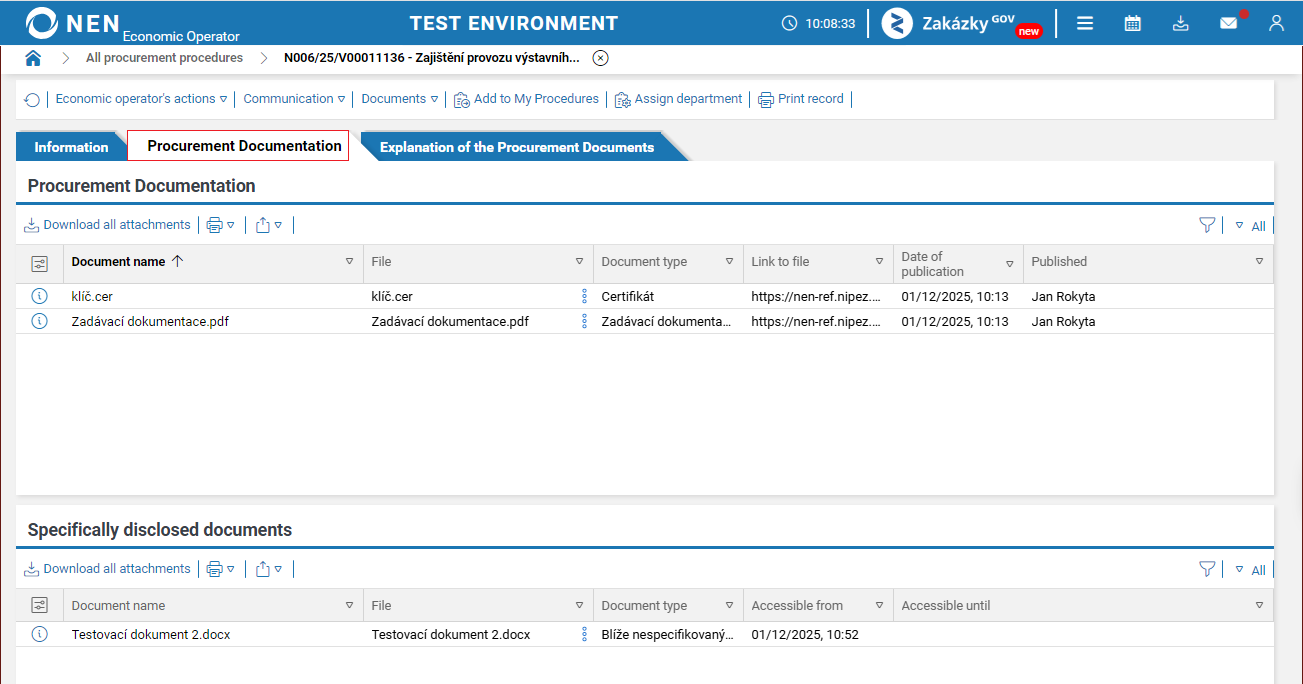Expand Communication menu
The image size is (1303, 684).
click(294, 99)
